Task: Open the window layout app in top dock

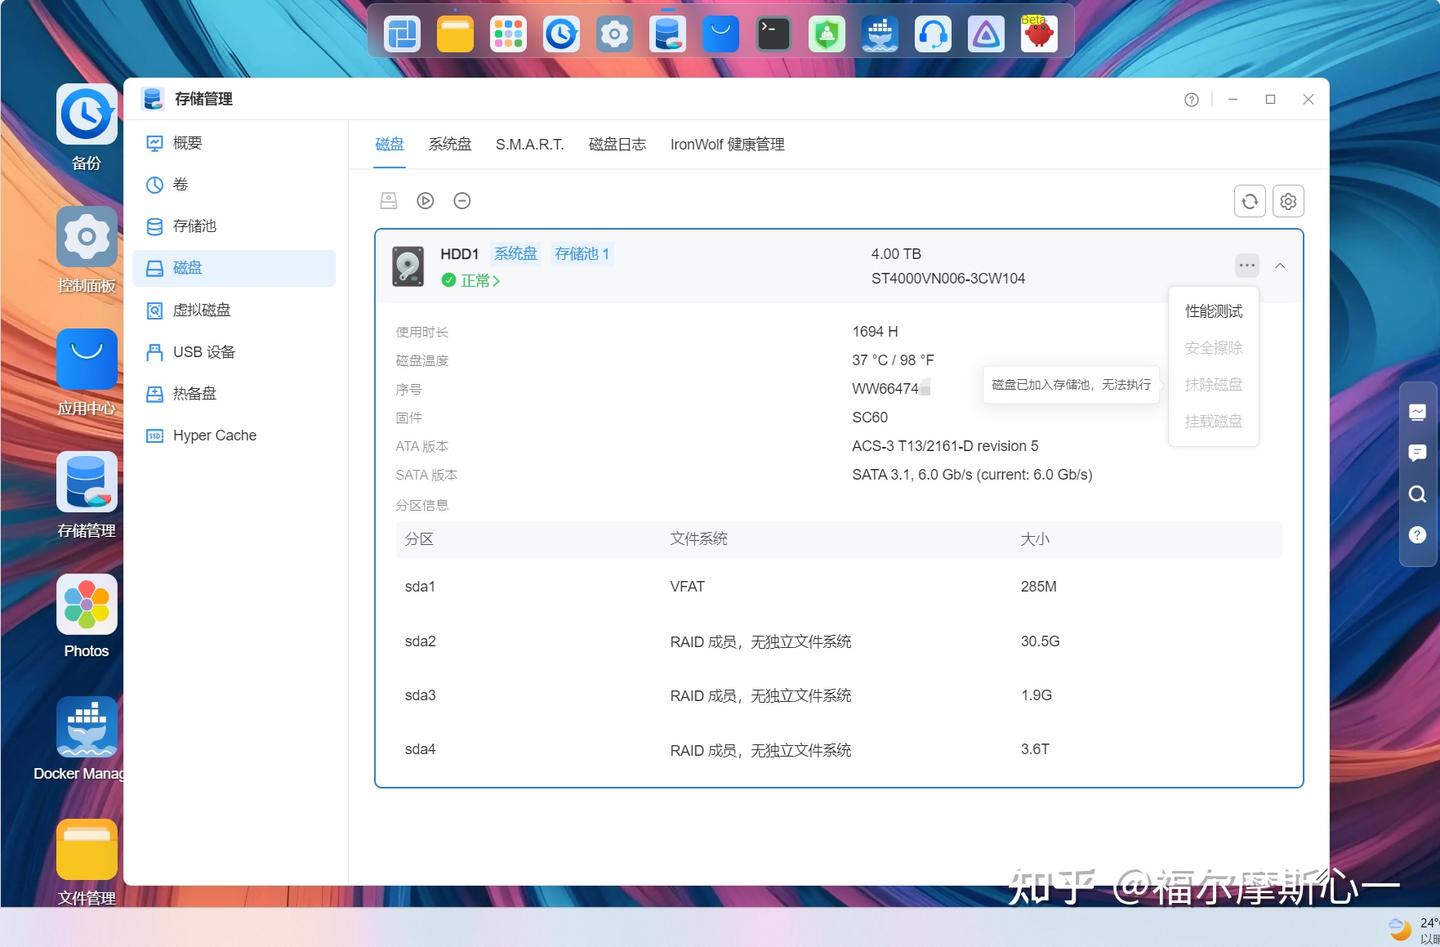Action: [x=402, y=34]
